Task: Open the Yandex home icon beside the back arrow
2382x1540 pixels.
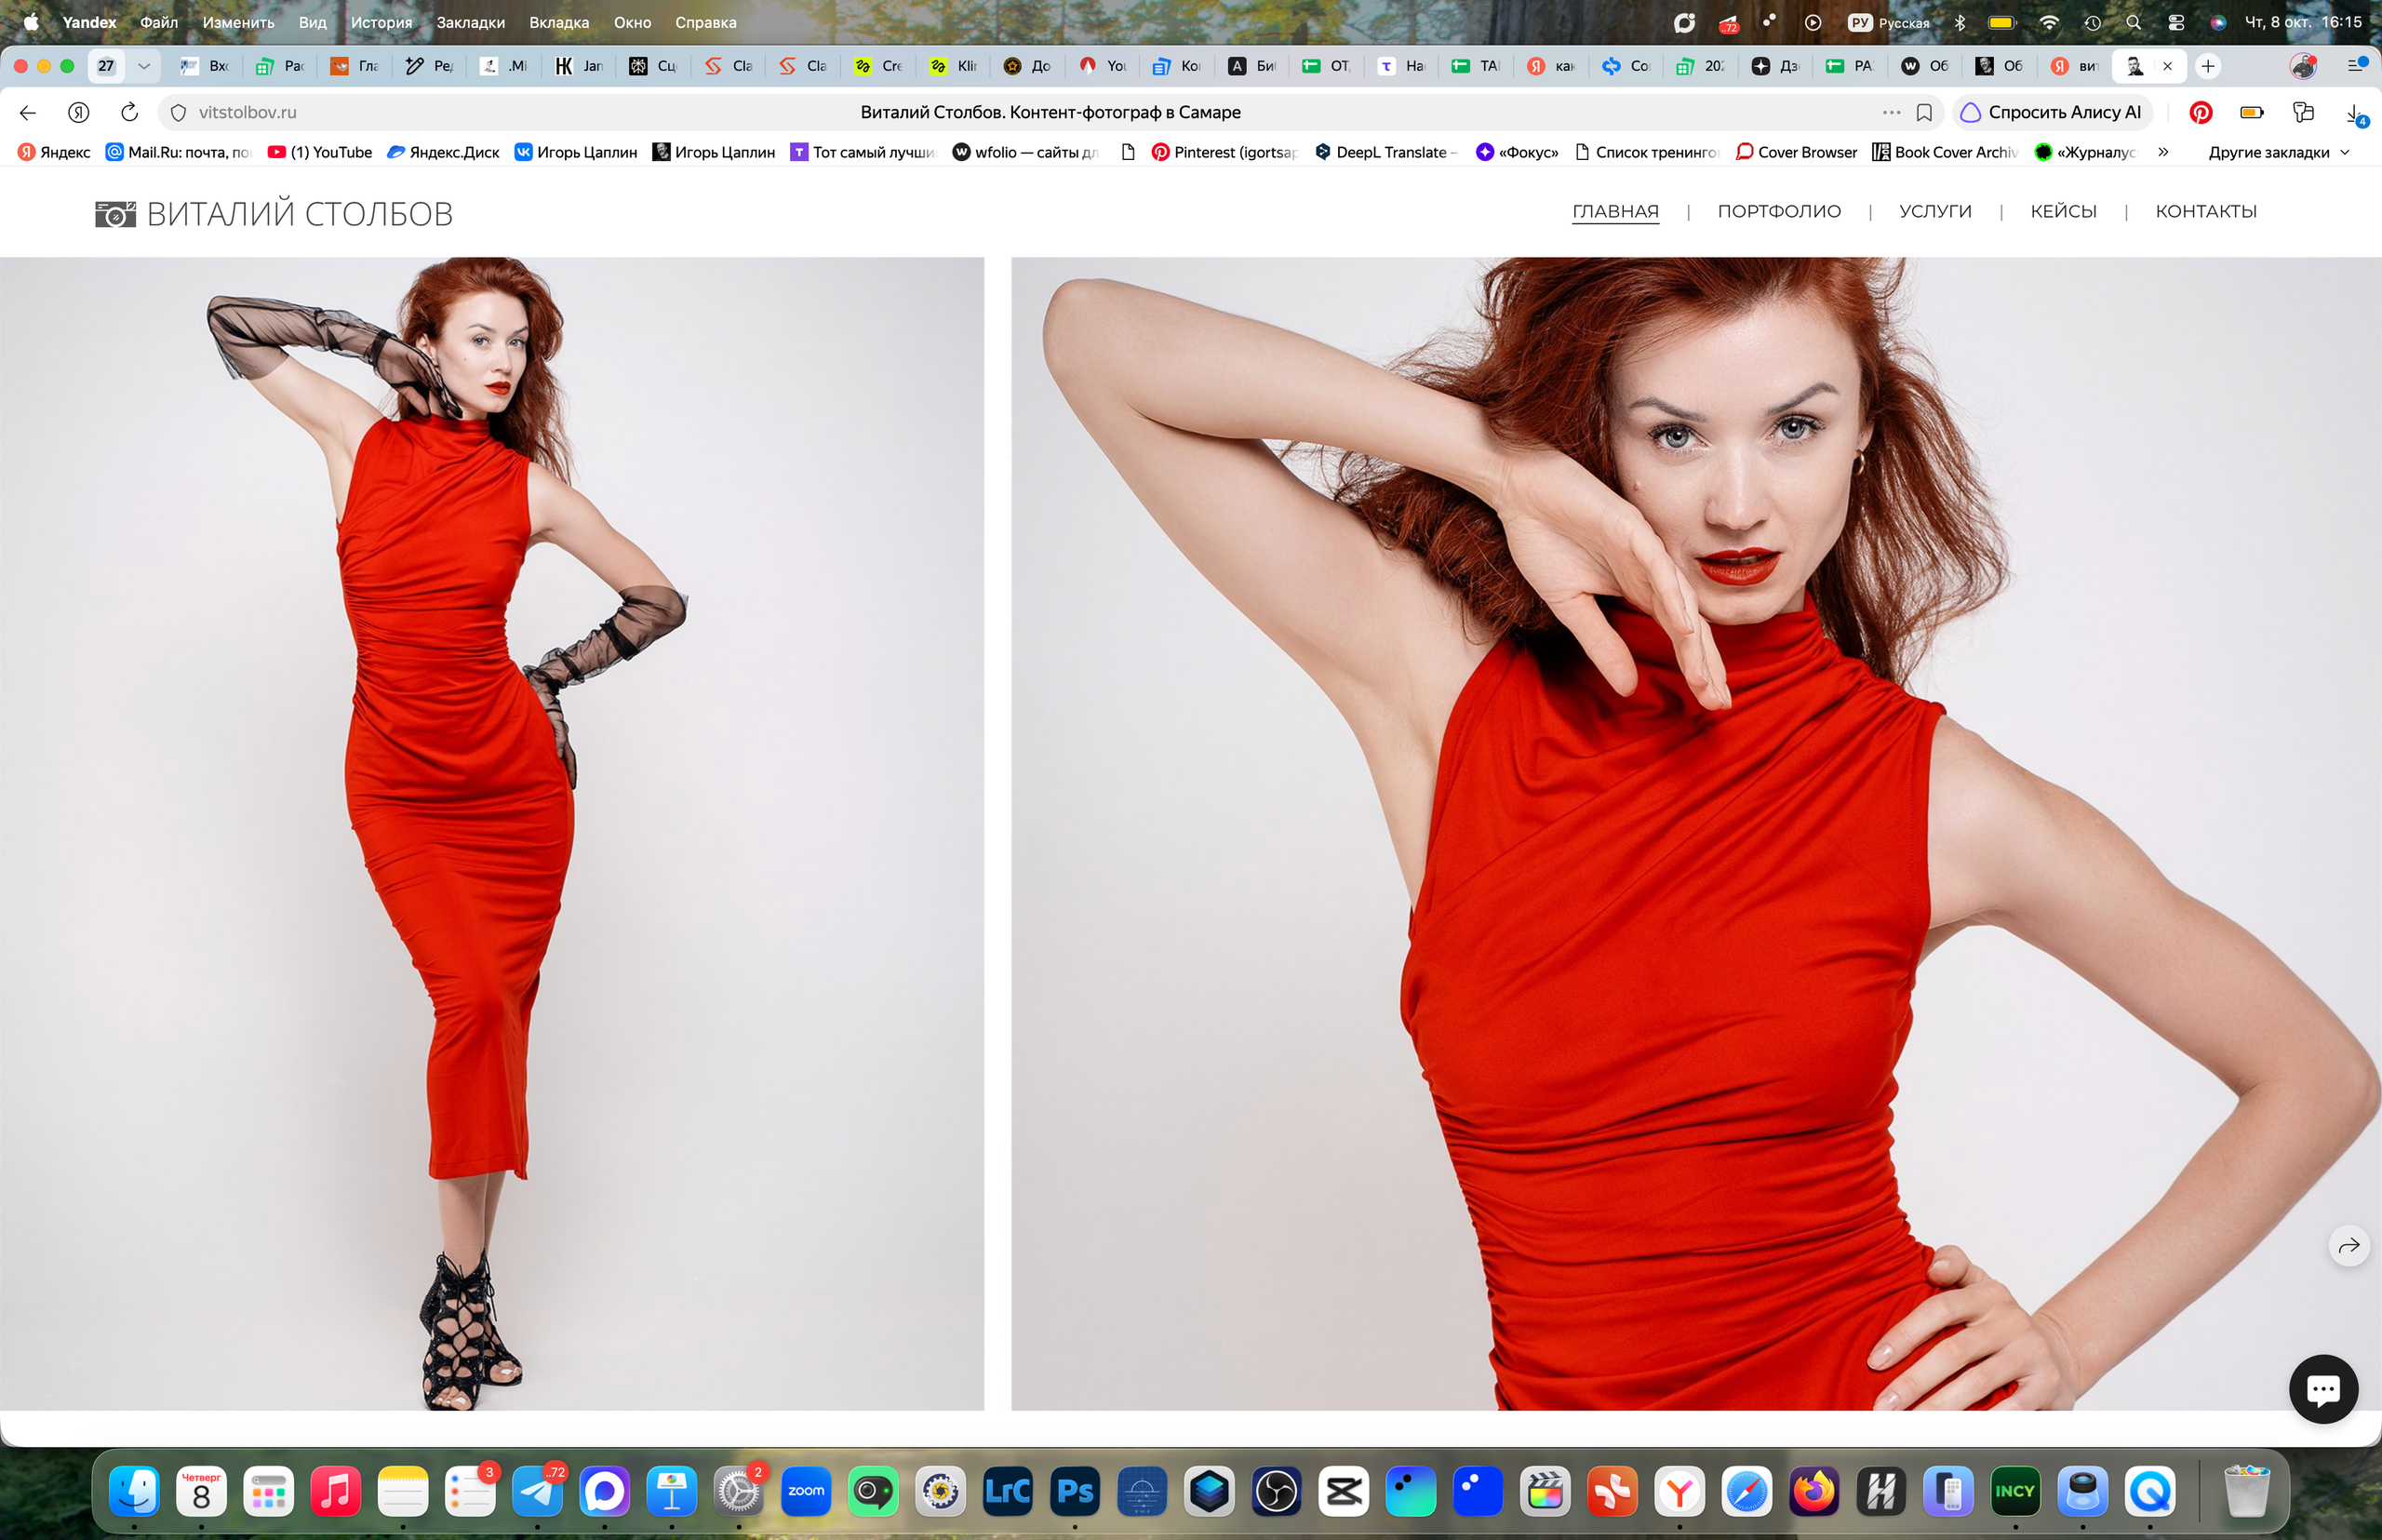Action: point(78,112)
